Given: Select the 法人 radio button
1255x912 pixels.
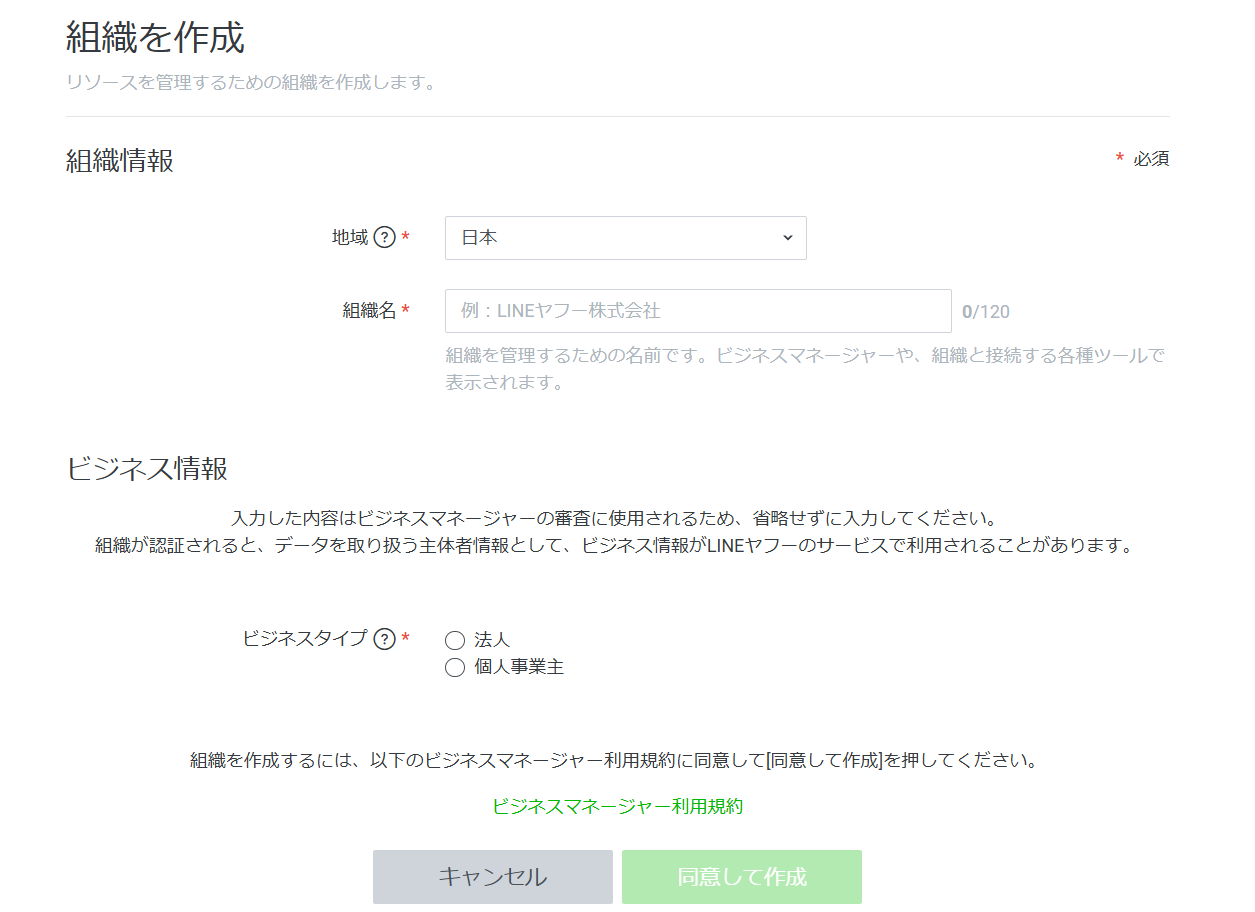Looking at the screenshot, I should pyautogui.click(x=455, y=641).
